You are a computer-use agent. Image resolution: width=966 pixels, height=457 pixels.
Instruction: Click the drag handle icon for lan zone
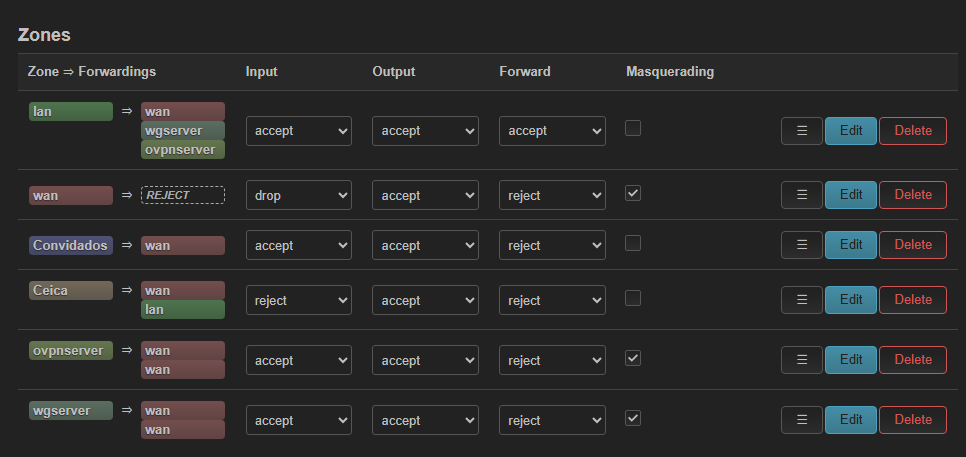pyautogui.click(x=801, y=131)
